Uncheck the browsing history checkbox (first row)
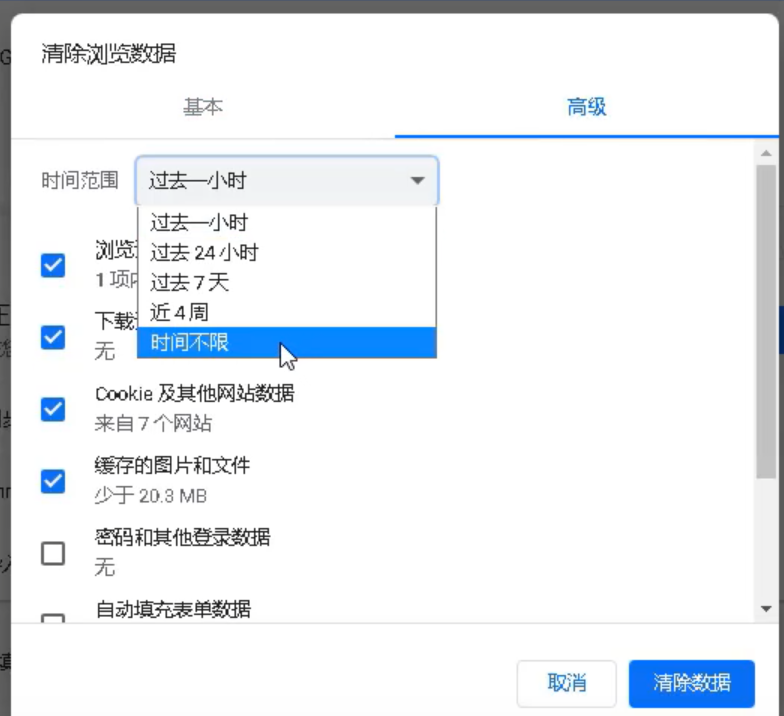The height and width of the screenshot is (716, 784). (53, 265)
